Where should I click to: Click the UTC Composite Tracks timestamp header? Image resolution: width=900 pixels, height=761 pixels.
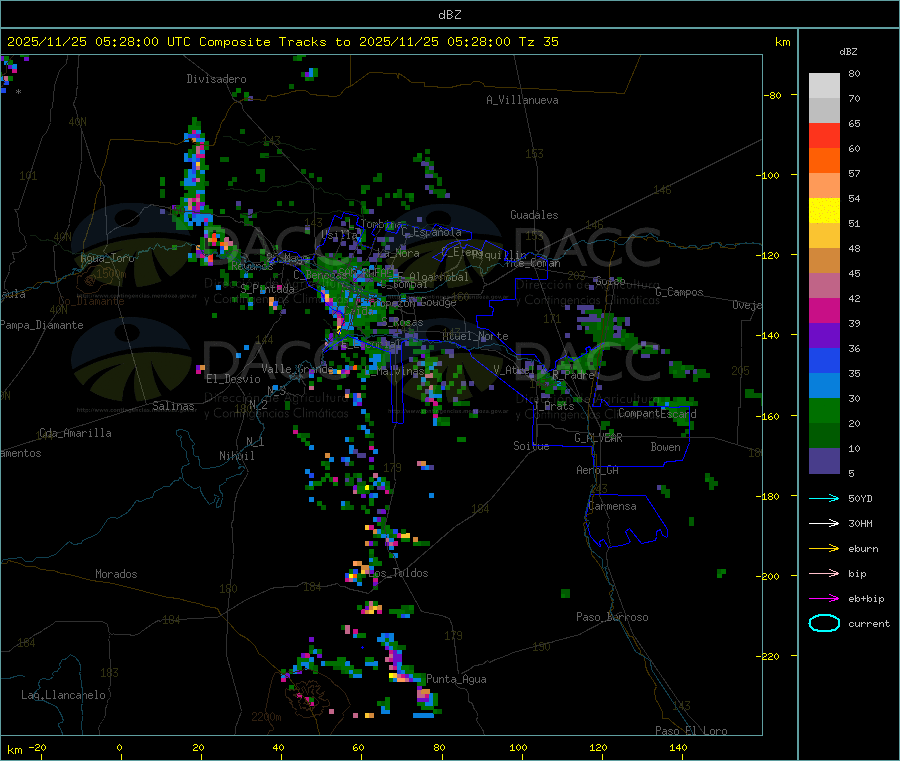(x=283, y=42)
